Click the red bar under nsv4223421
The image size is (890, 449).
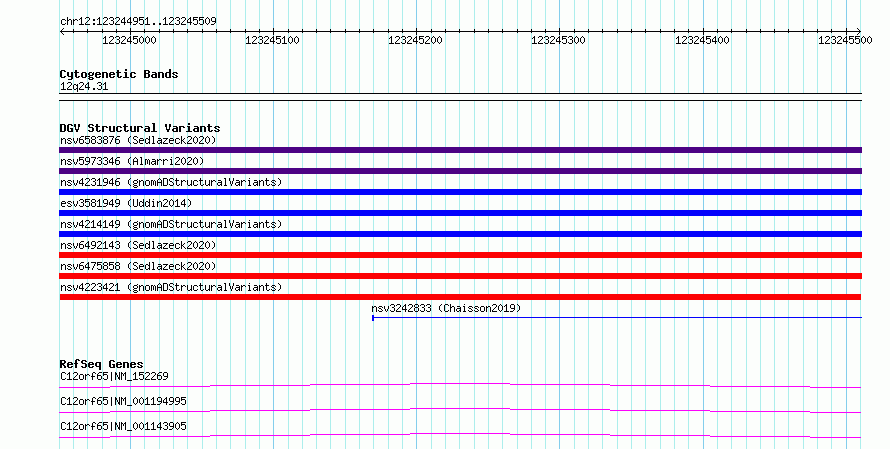pos(460,297)
